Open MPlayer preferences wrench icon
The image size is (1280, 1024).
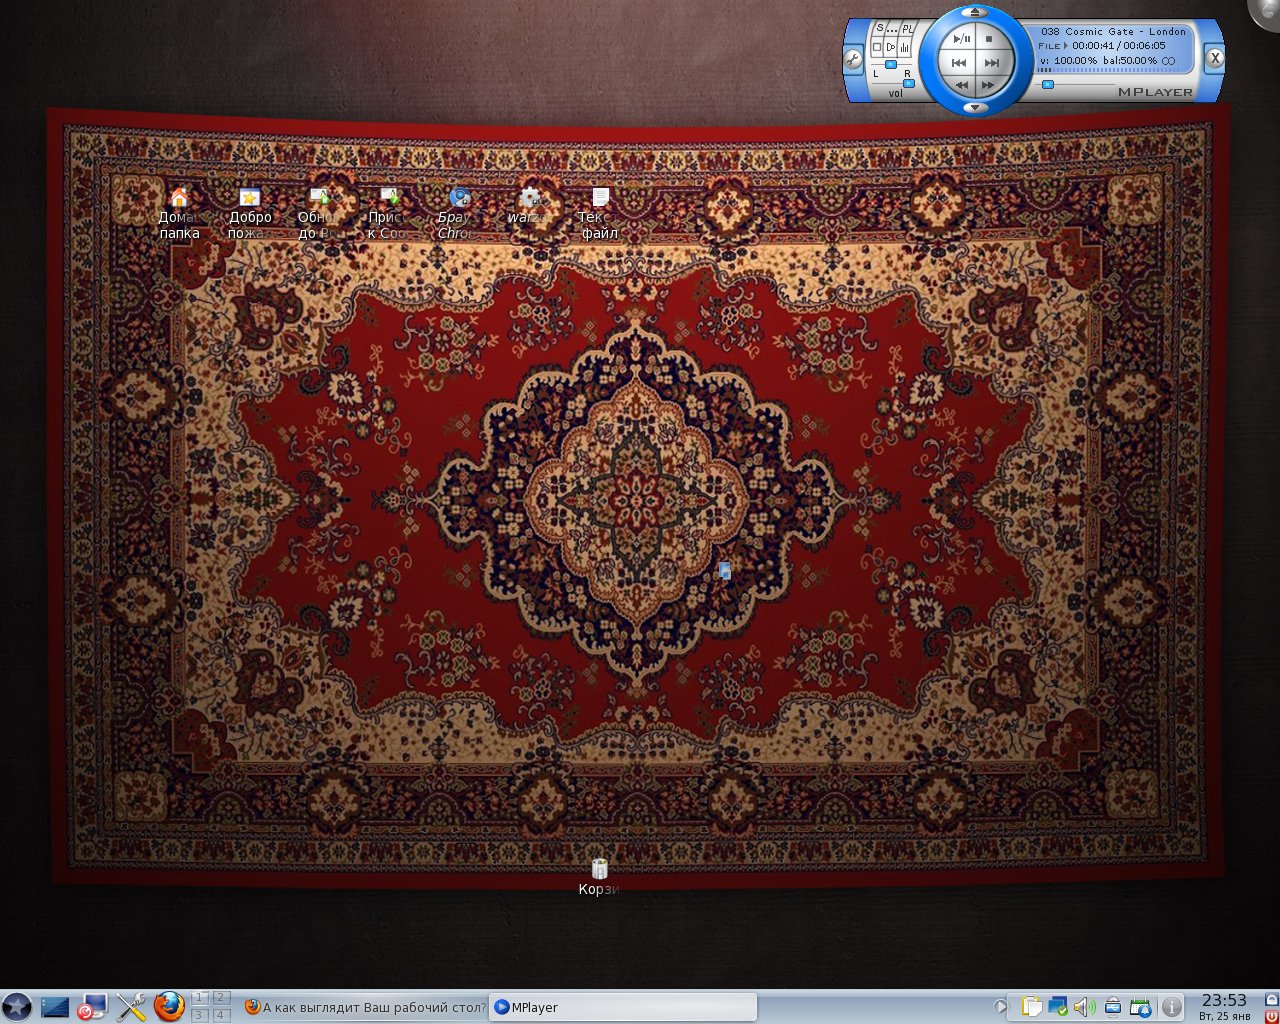coord(853,59)
